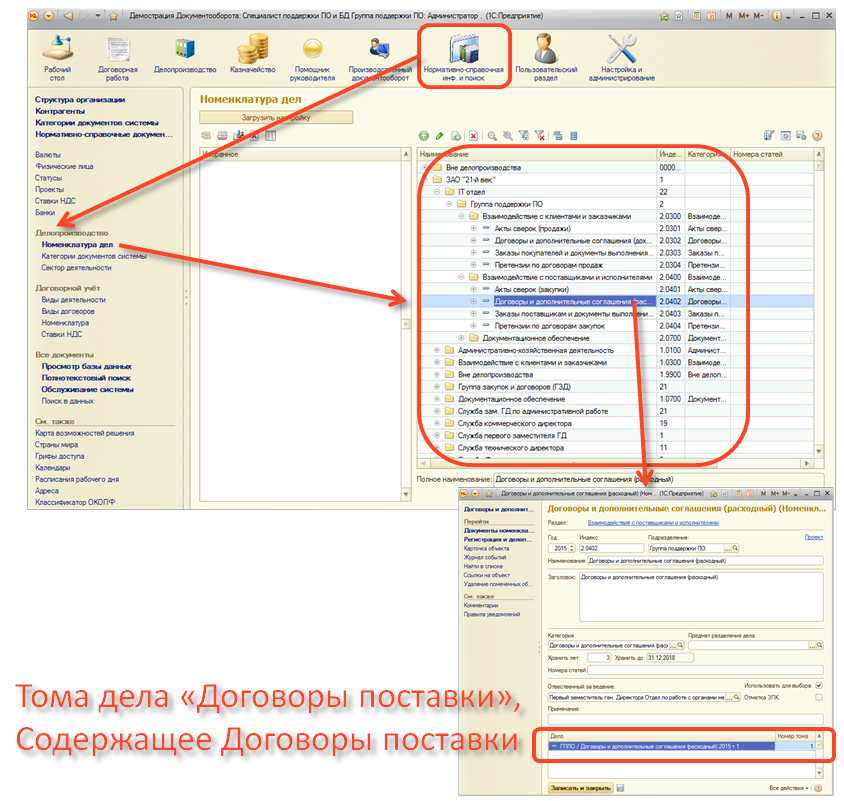Open 'Полнотекстовый поиск' in left panel
The width and height of the screenshot is (844, 801).
(86, 378)
